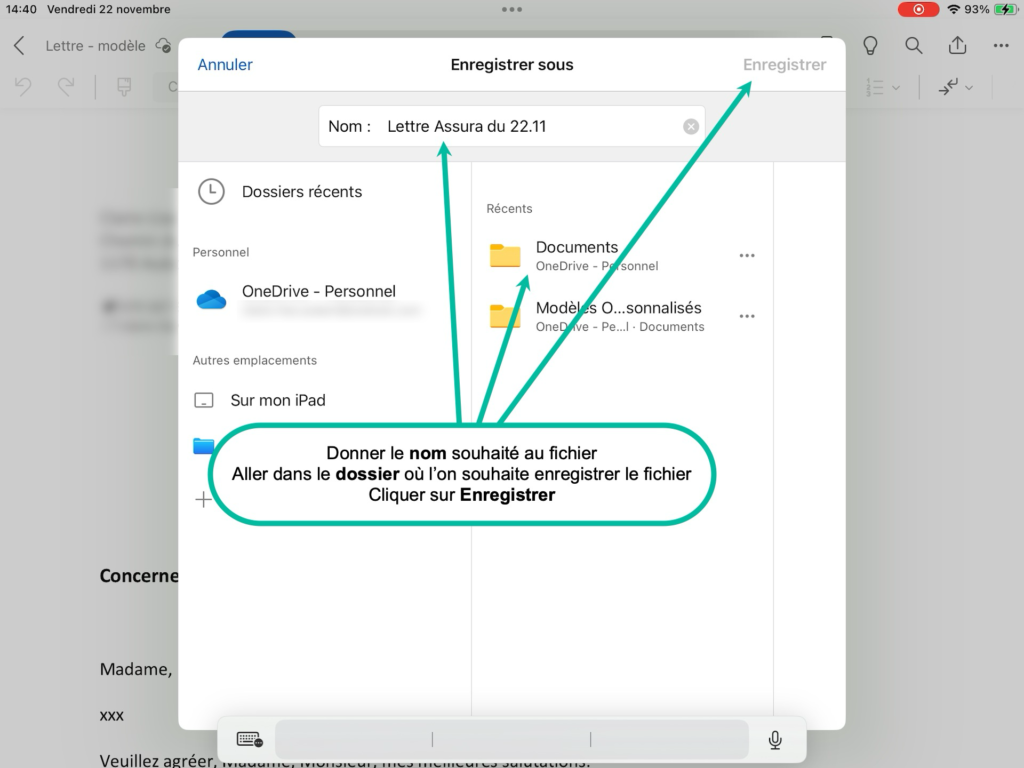Click the lightbulb icon in the toolbar
Screen dimensions: 1024x768
click(870, 46)
